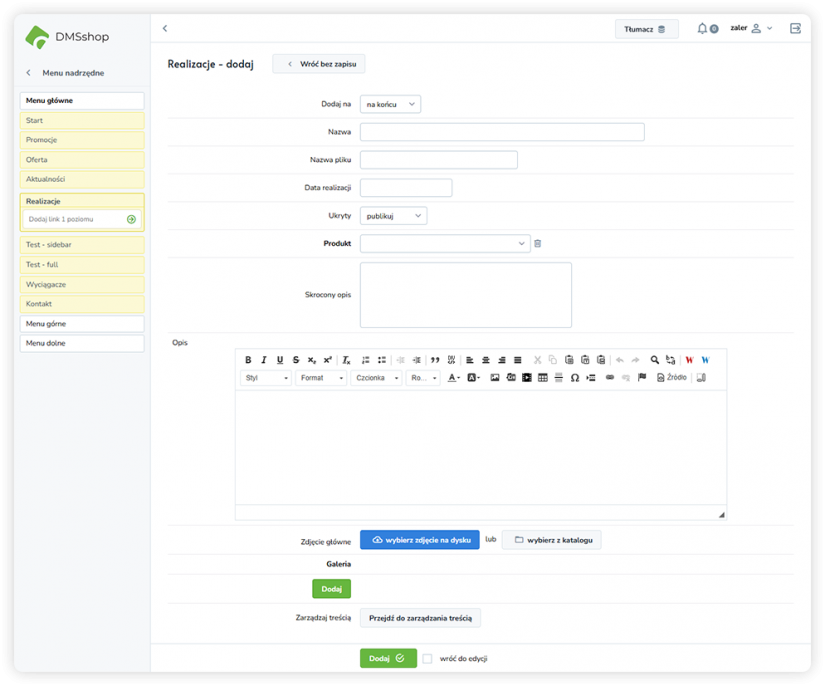Expand the Produkt dropdown
The height and width of the screenshot is (686, 825).
point(445,243)
